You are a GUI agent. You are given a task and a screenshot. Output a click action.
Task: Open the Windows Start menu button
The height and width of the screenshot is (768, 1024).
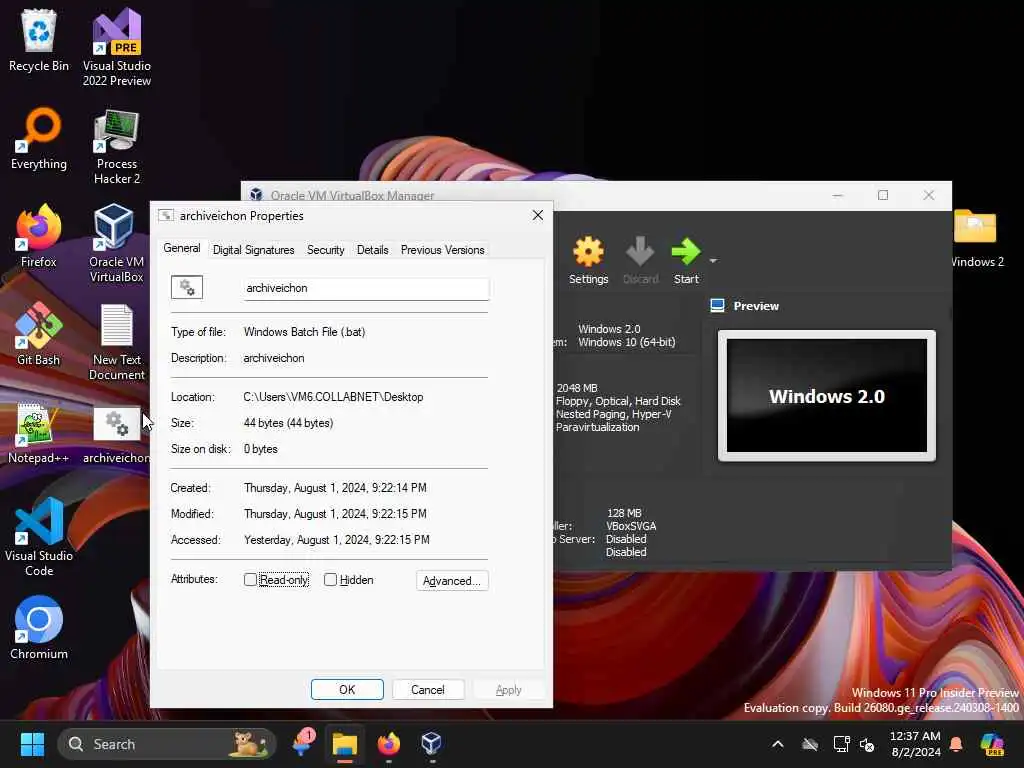click(x=32, y=744)
